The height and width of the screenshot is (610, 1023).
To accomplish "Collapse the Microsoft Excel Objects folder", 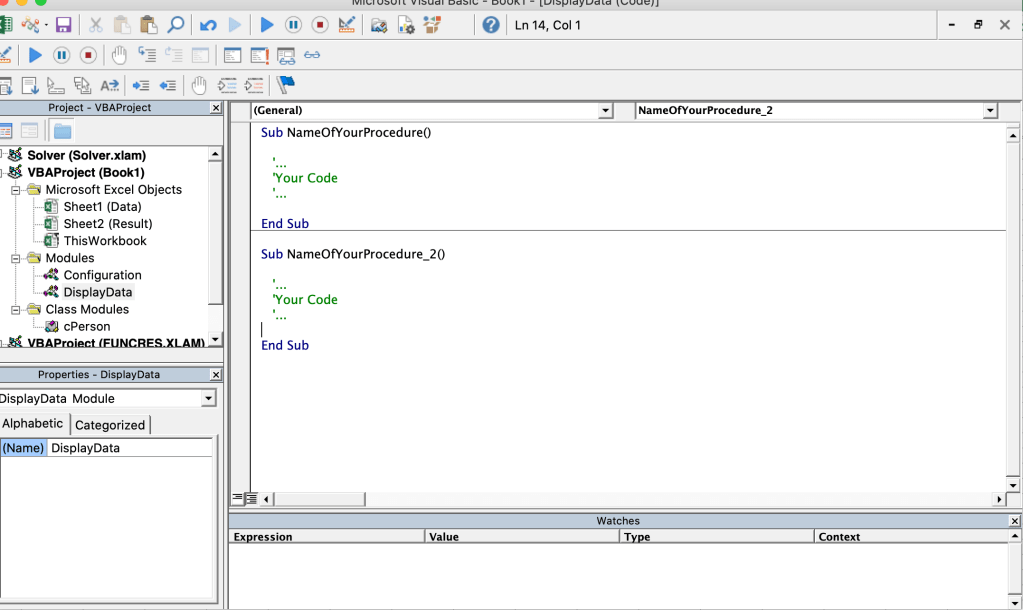I will coord(17,189).
